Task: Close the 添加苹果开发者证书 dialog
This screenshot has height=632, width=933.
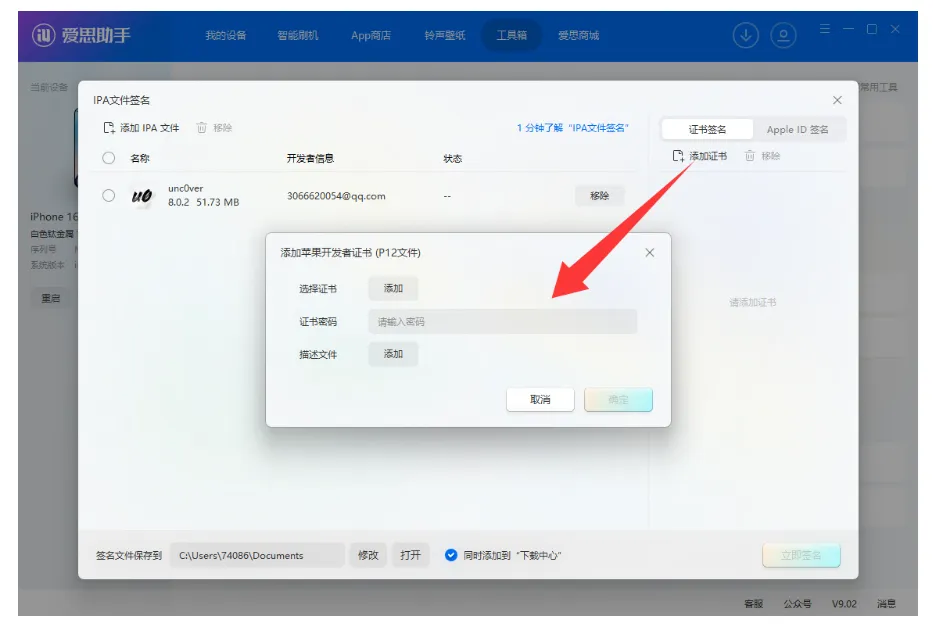Action: pyautogui.click(x=650, y=253)
